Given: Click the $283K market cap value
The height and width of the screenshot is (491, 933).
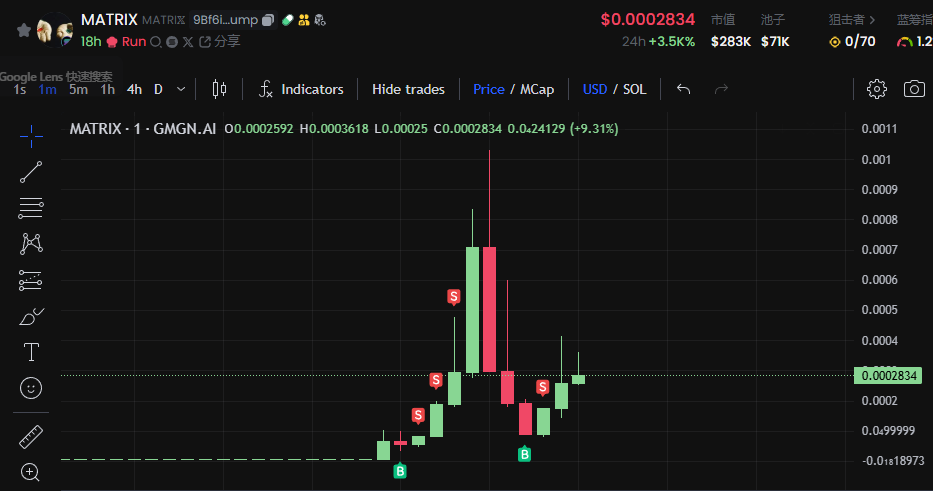Looking at the screenshot, I should [731, 42].
